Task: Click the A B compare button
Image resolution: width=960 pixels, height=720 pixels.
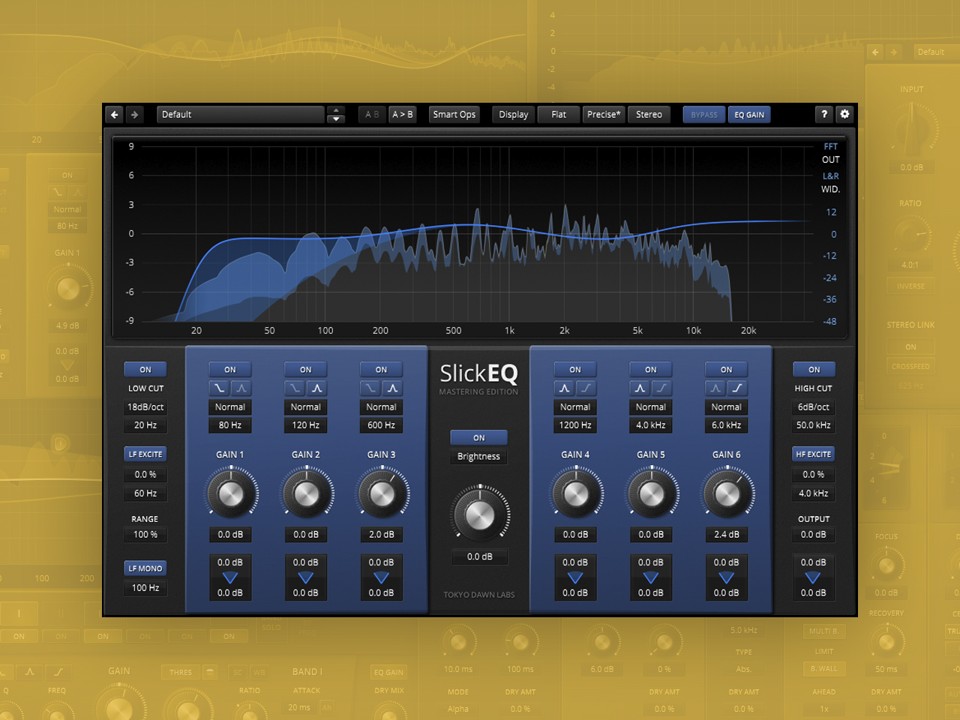Action: pos(372,114)
